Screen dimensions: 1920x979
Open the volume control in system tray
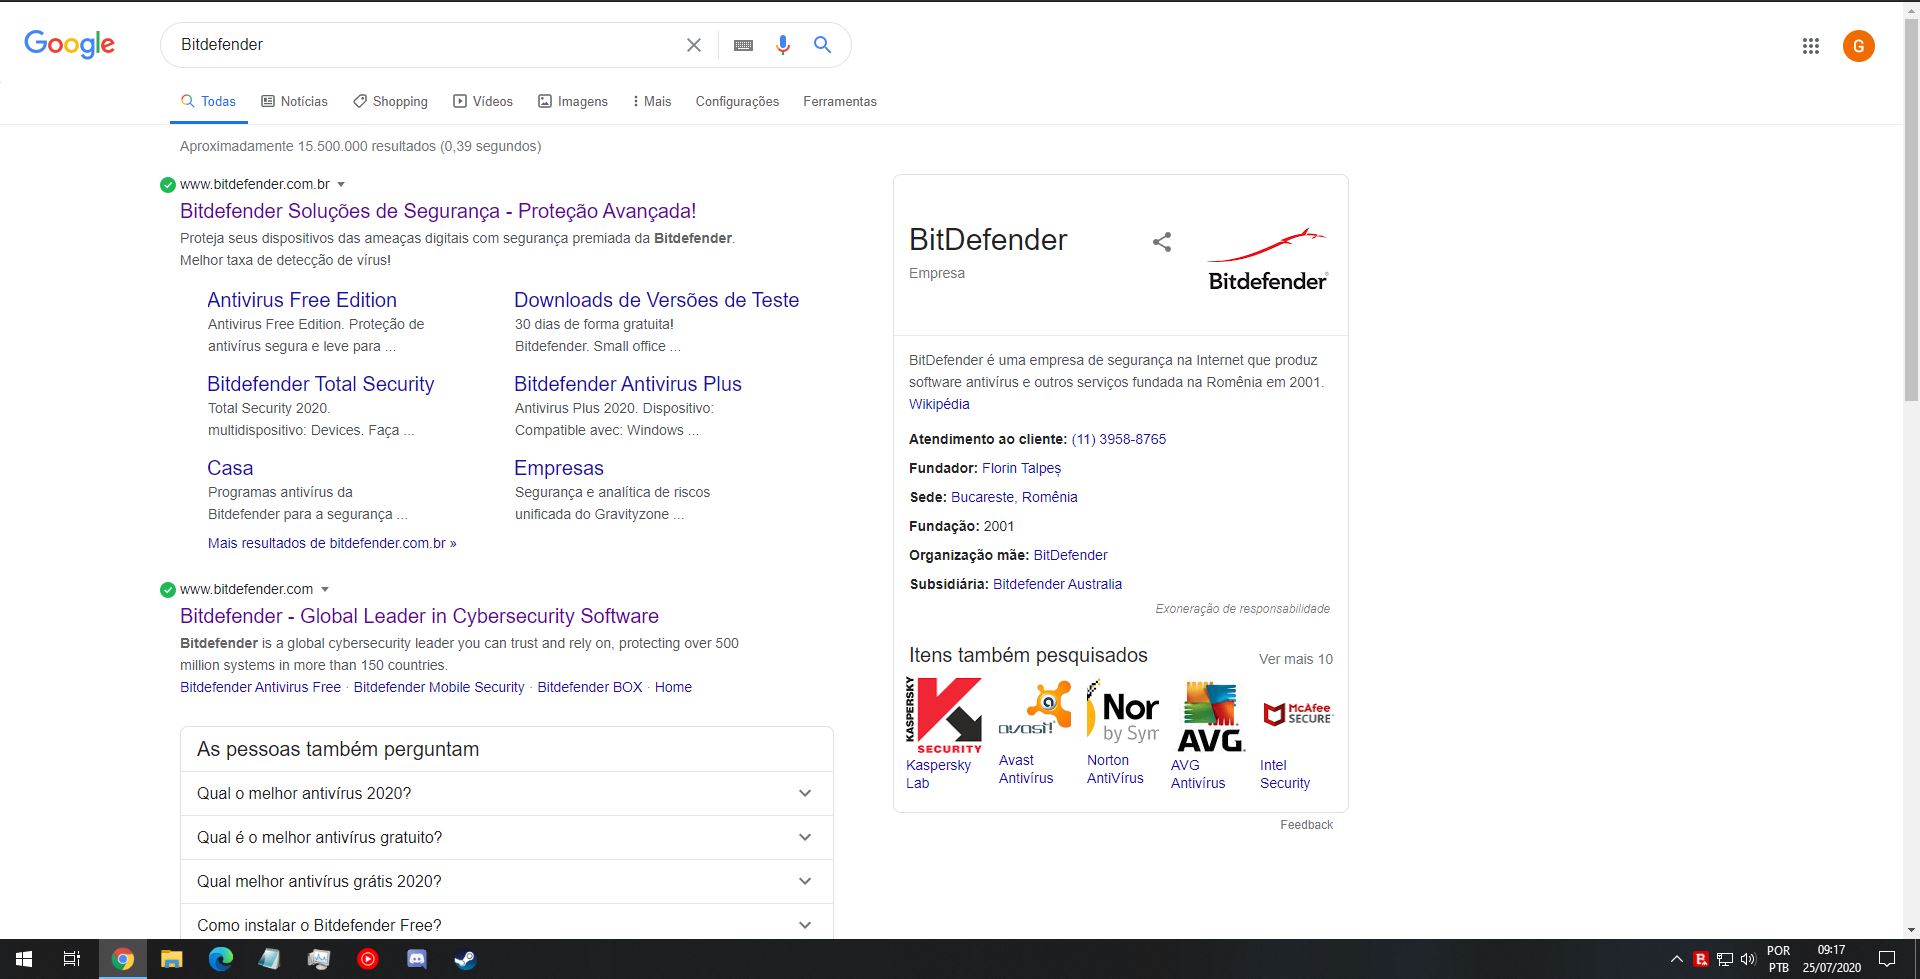tap(1748, 960)
